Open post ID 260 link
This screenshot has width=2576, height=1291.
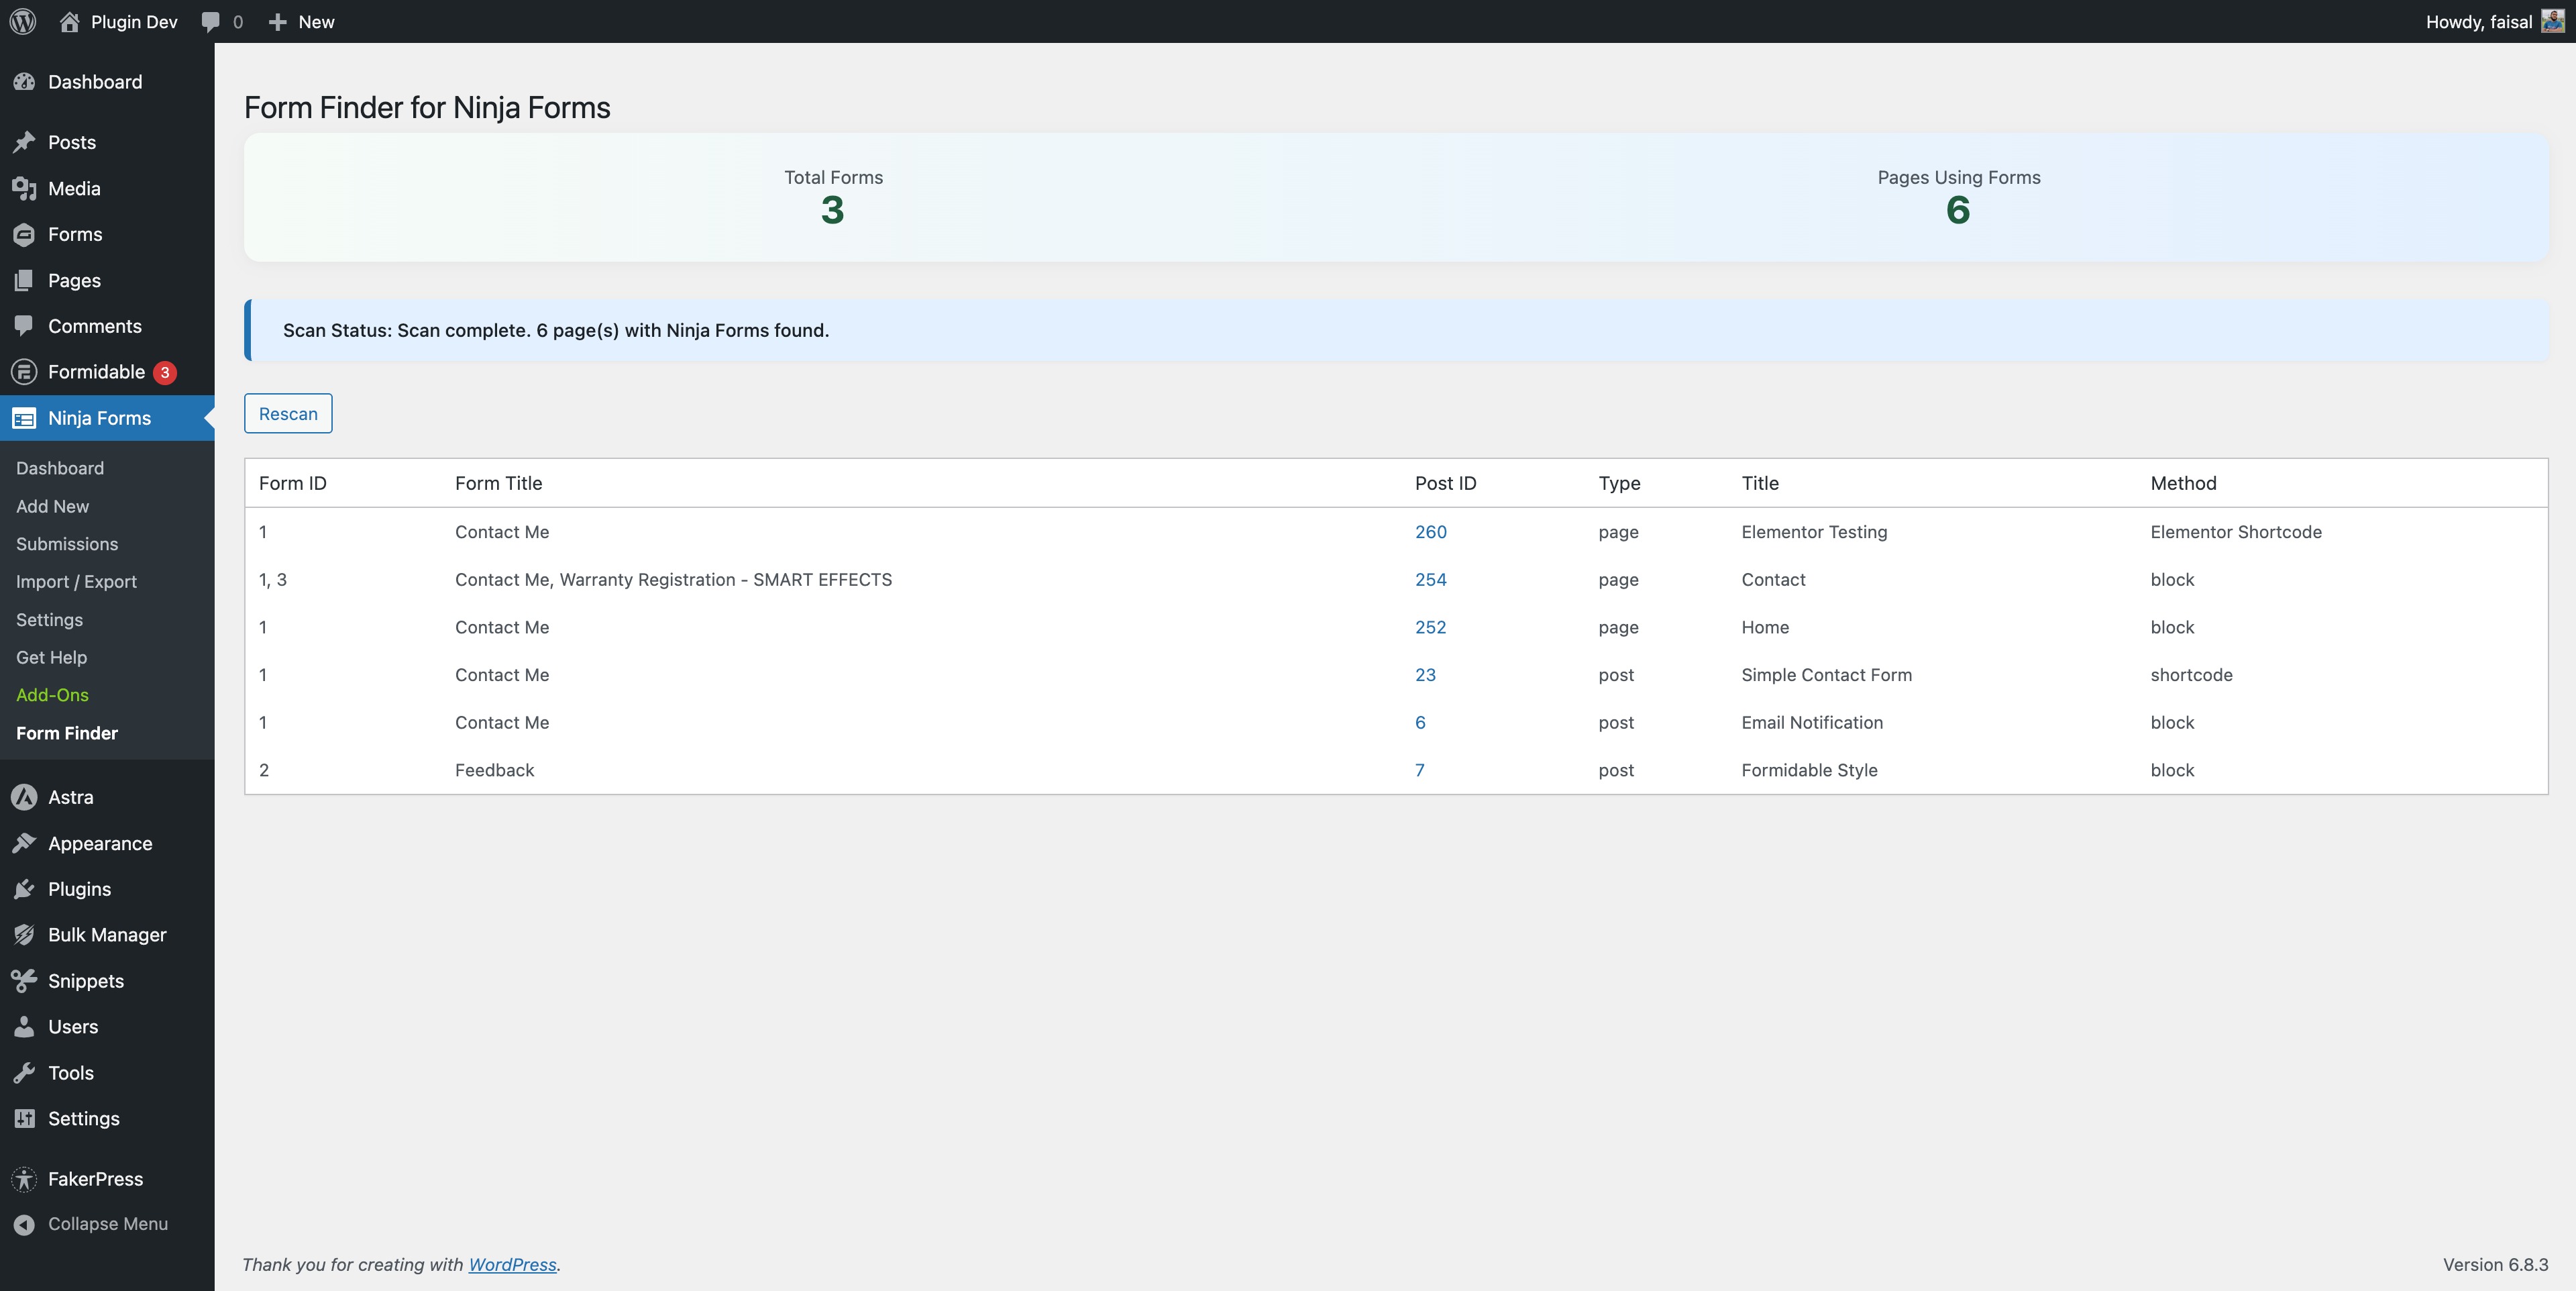point(1430,532)
